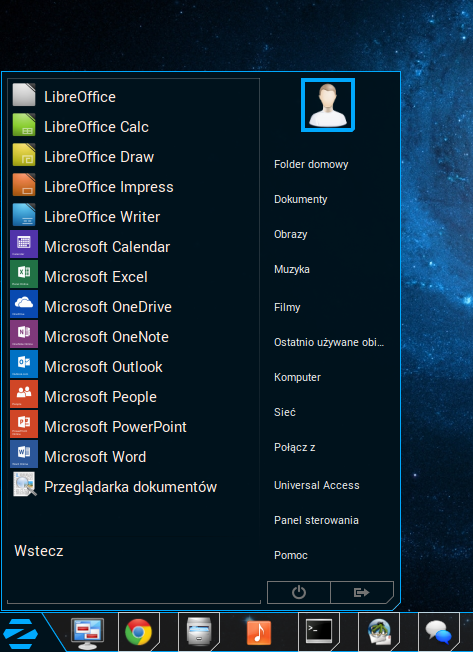Open Panel sterowania
The image size is (473, 652).
(x=316, y=520)
